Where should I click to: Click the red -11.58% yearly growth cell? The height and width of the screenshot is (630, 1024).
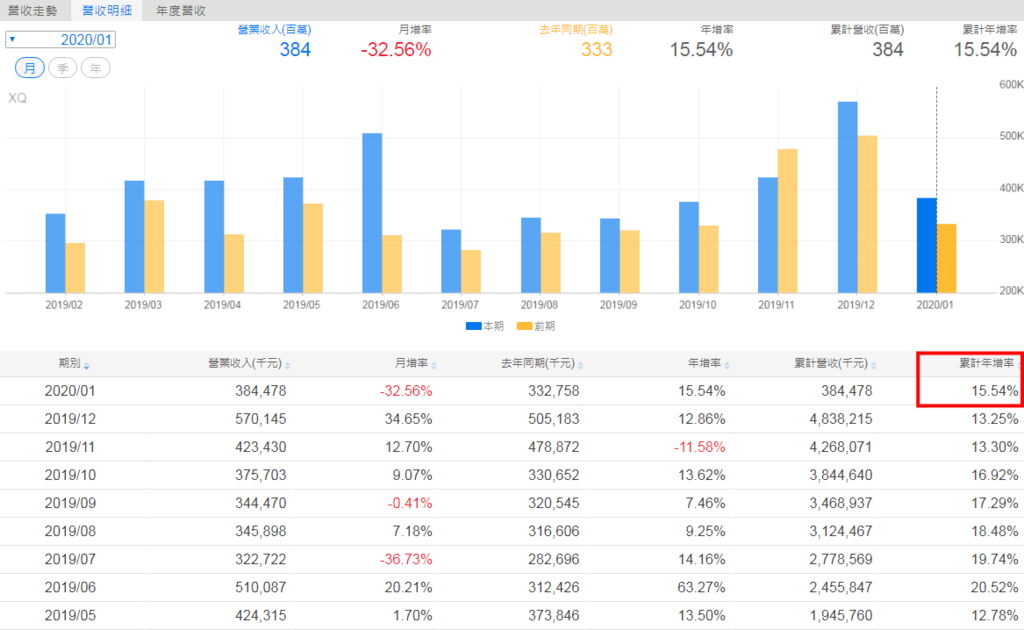click(699, 447)
